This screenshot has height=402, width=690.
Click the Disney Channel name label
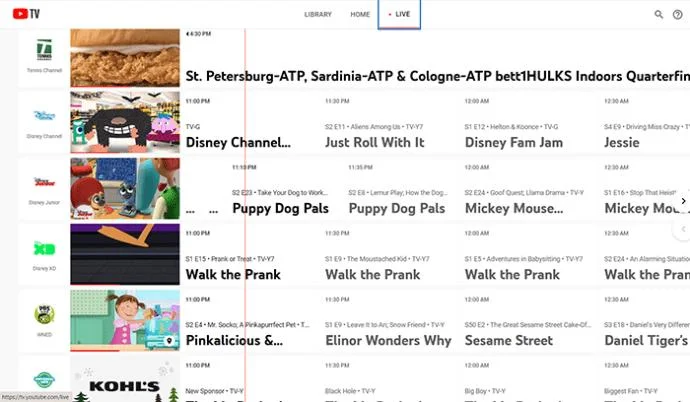click(44, 136)
